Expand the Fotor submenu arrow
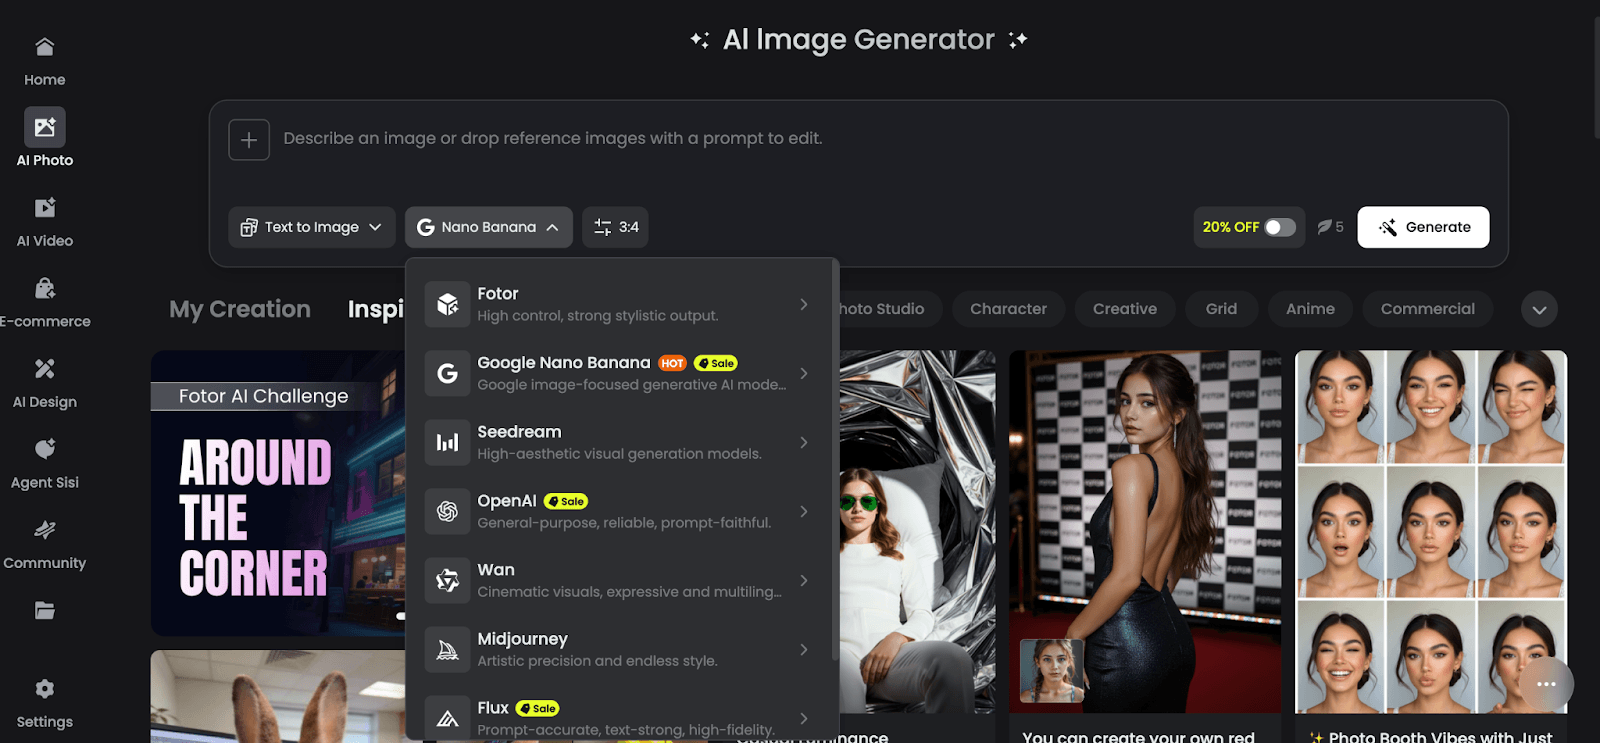The height and width of the screenshot is (743, 1600). 804,304
